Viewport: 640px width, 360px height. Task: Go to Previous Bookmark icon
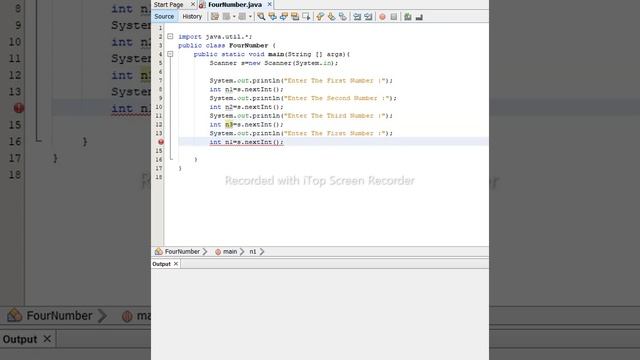point(320,17)
